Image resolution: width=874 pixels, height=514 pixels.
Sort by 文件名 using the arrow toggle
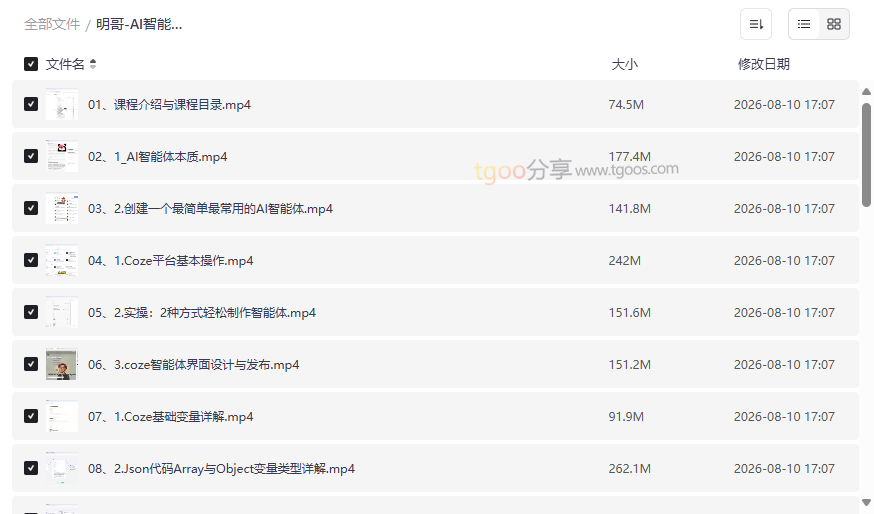point(93,64)
